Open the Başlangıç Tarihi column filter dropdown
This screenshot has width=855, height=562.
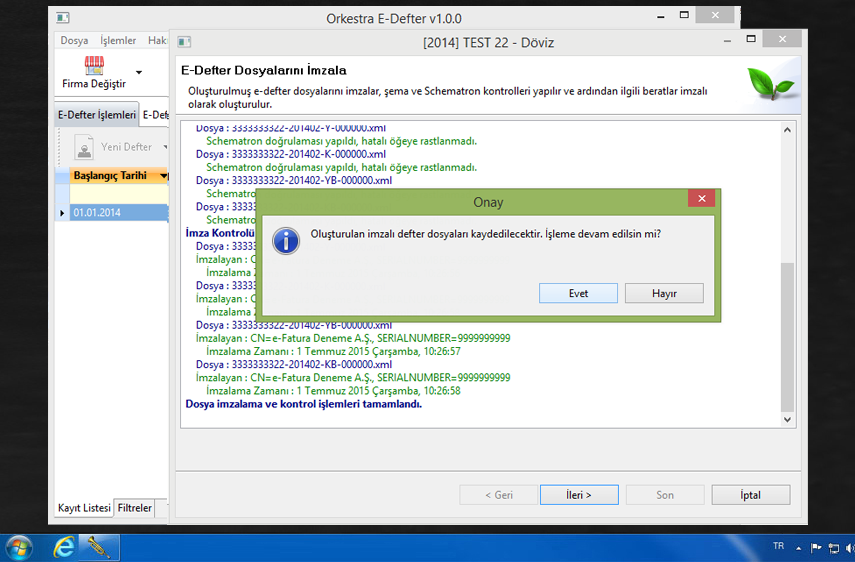[163, 176]
